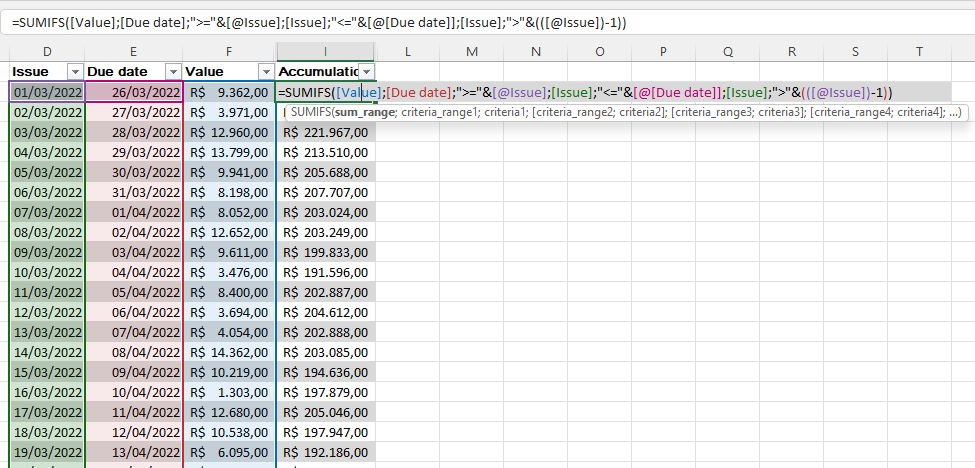Select Due date cell 05/04/2022
The height and width of the screenshot is (468, 975).
134,292
